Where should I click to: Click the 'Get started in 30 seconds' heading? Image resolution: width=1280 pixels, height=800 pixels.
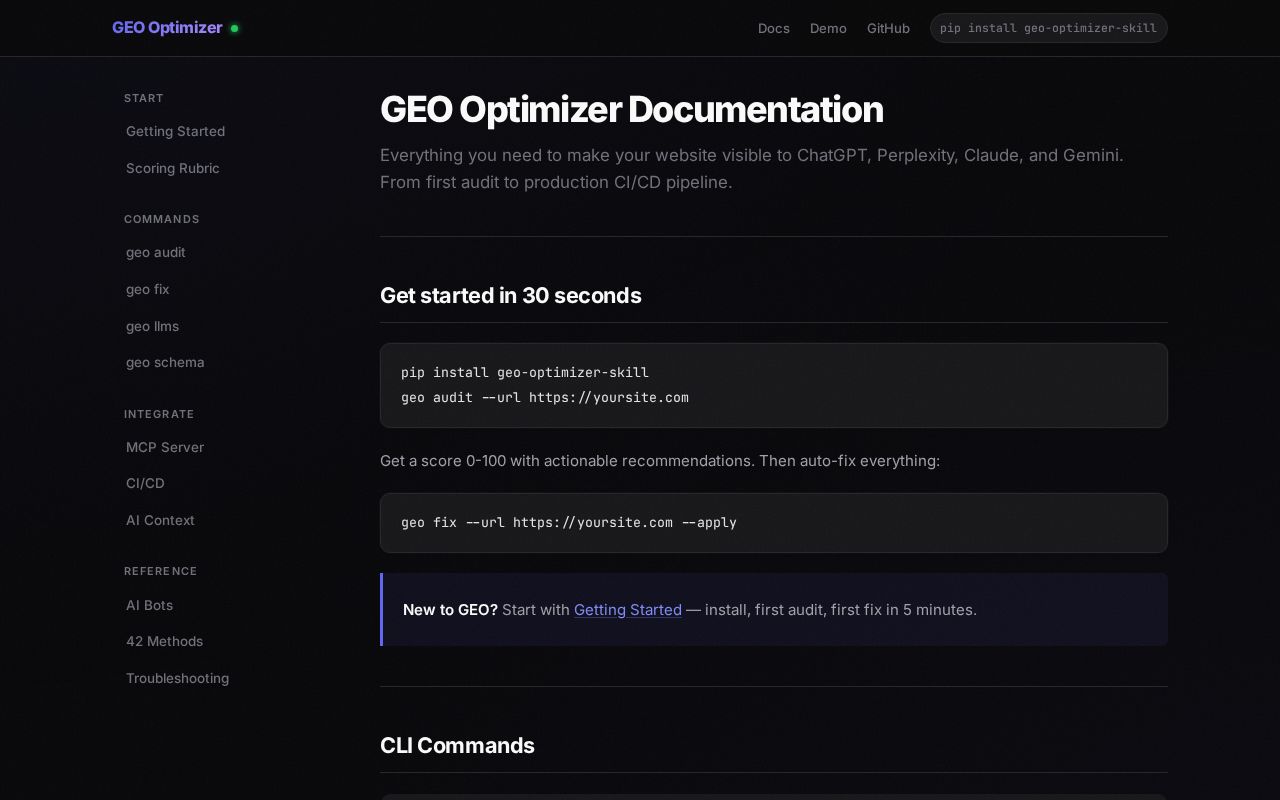coord(510,295)
